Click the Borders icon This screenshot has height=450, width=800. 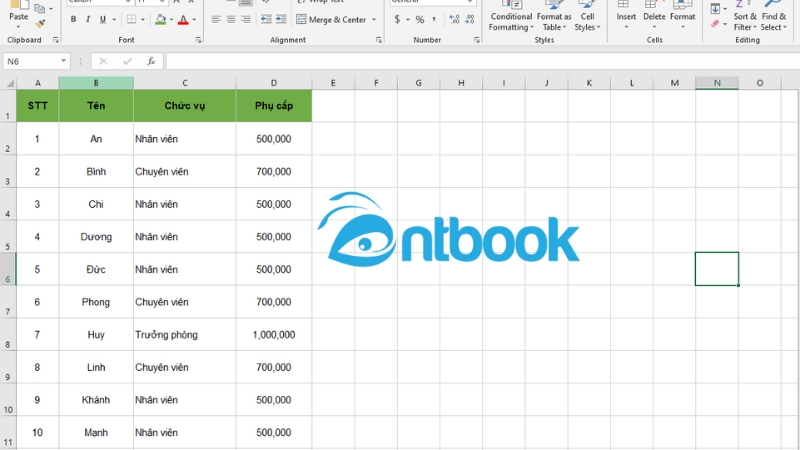tap(132, 19)
